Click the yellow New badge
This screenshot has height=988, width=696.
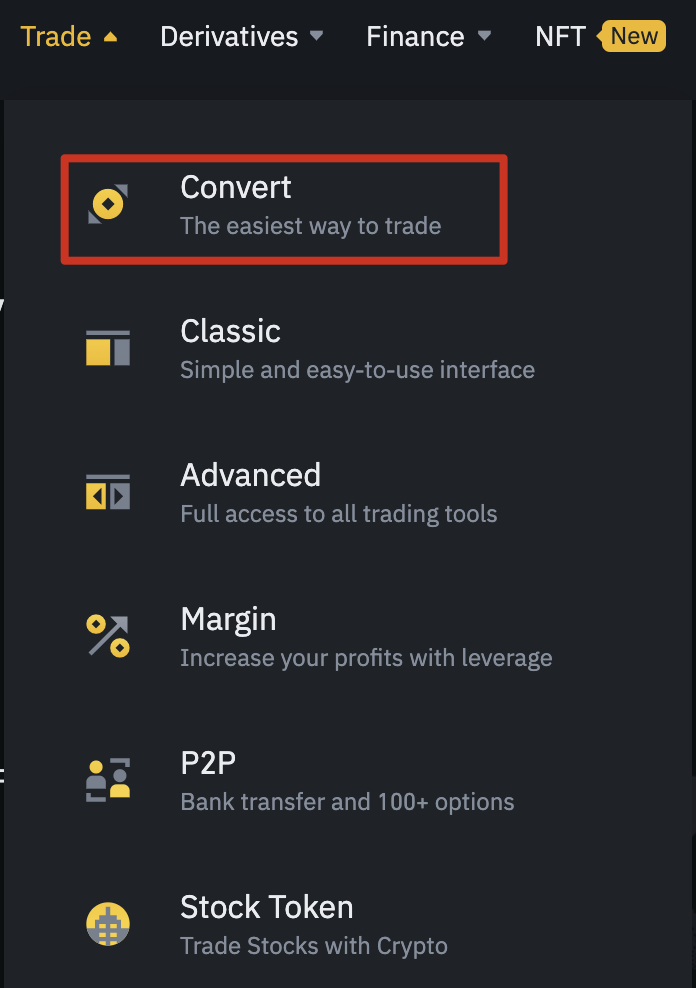pos(634,37)
